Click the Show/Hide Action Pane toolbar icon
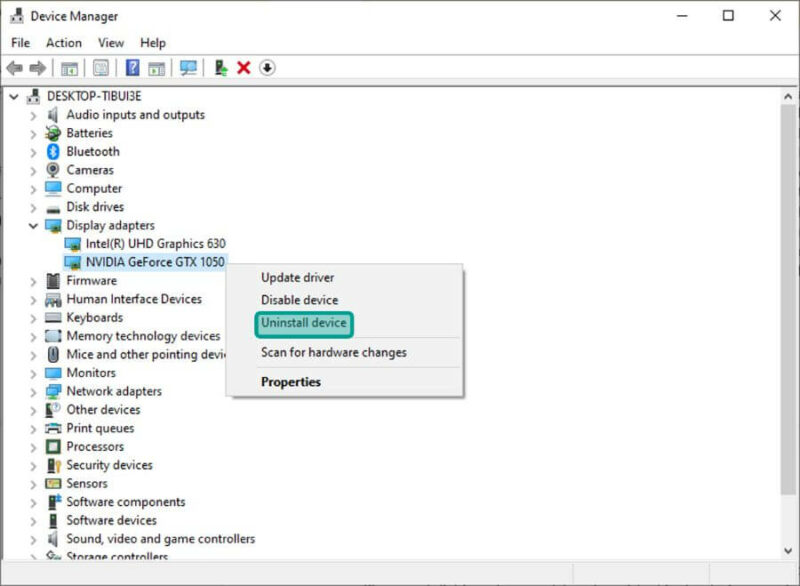Image resolution: width=800 pixels, height=586 pixels. click(x=157, y=68)
